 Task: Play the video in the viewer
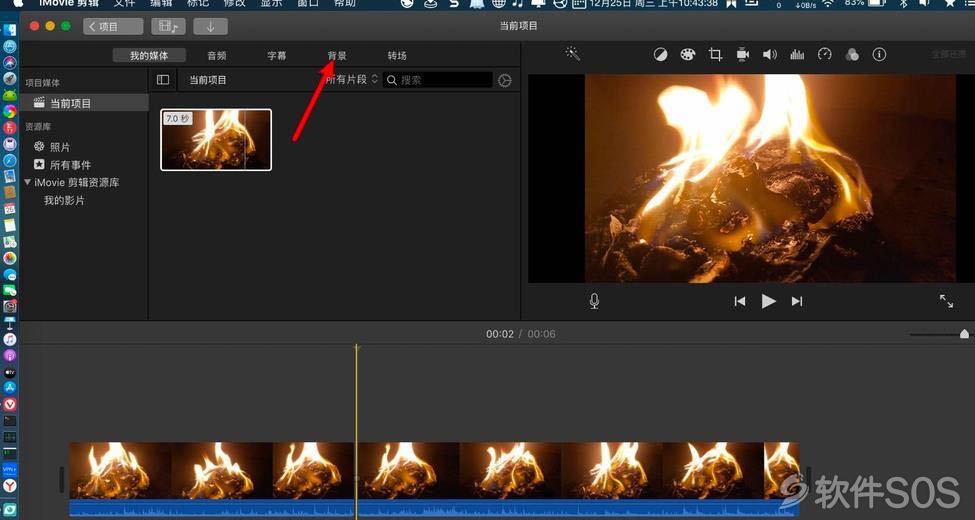(769, 301)
